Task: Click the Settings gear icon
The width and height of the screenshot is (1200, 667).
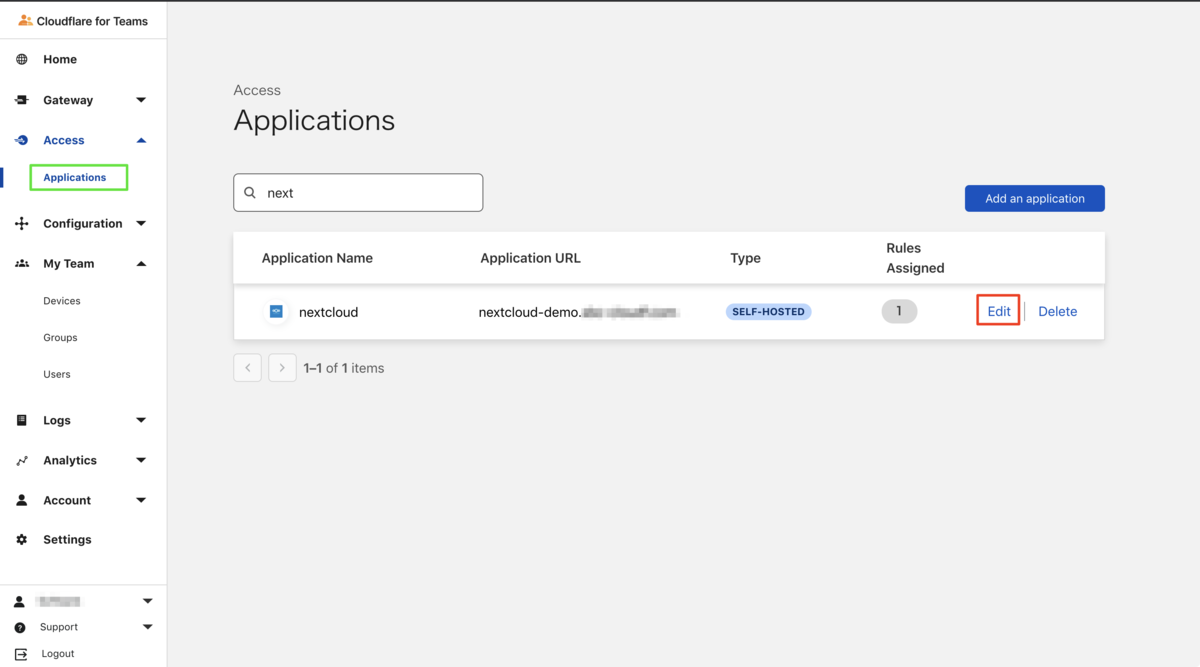Action: tap(22, 539)
